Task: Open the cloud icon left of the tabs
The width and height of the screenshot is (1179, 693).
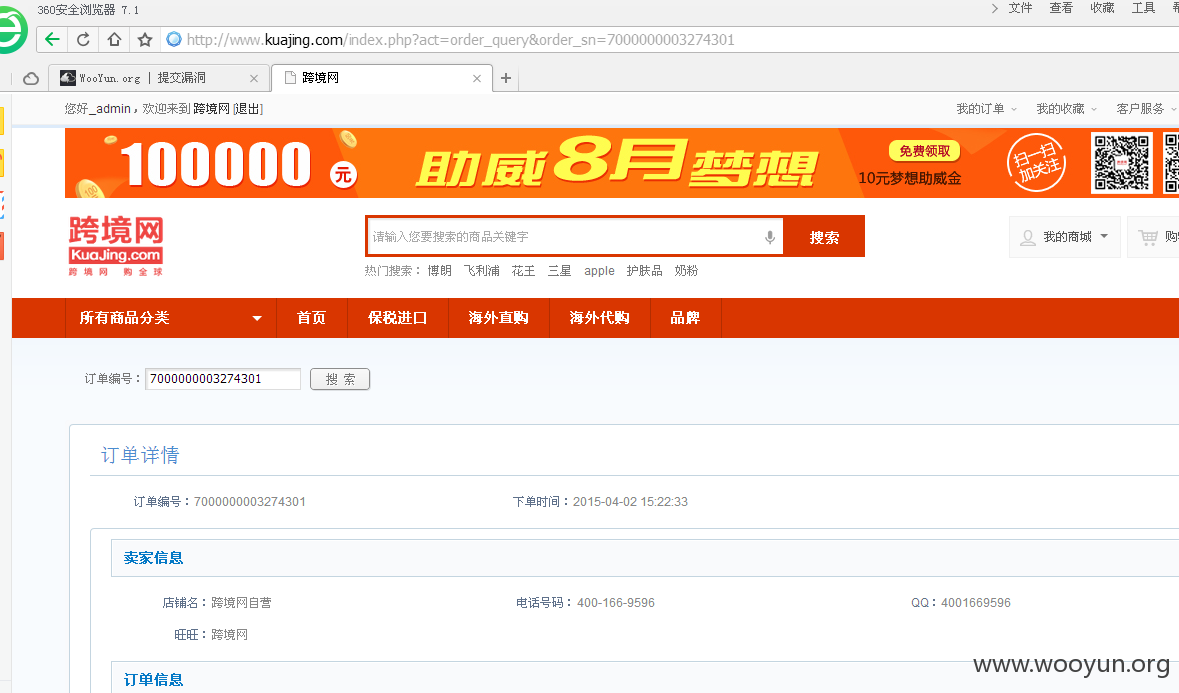Action: 31,78
